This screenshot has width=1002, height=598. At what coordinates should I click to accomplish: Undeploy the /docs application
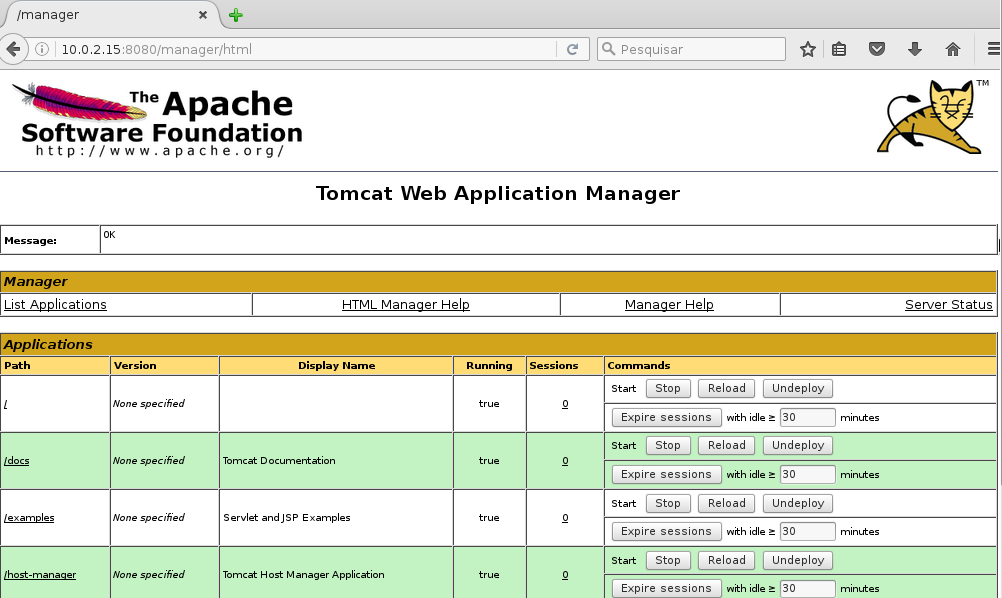coord(798,445)
